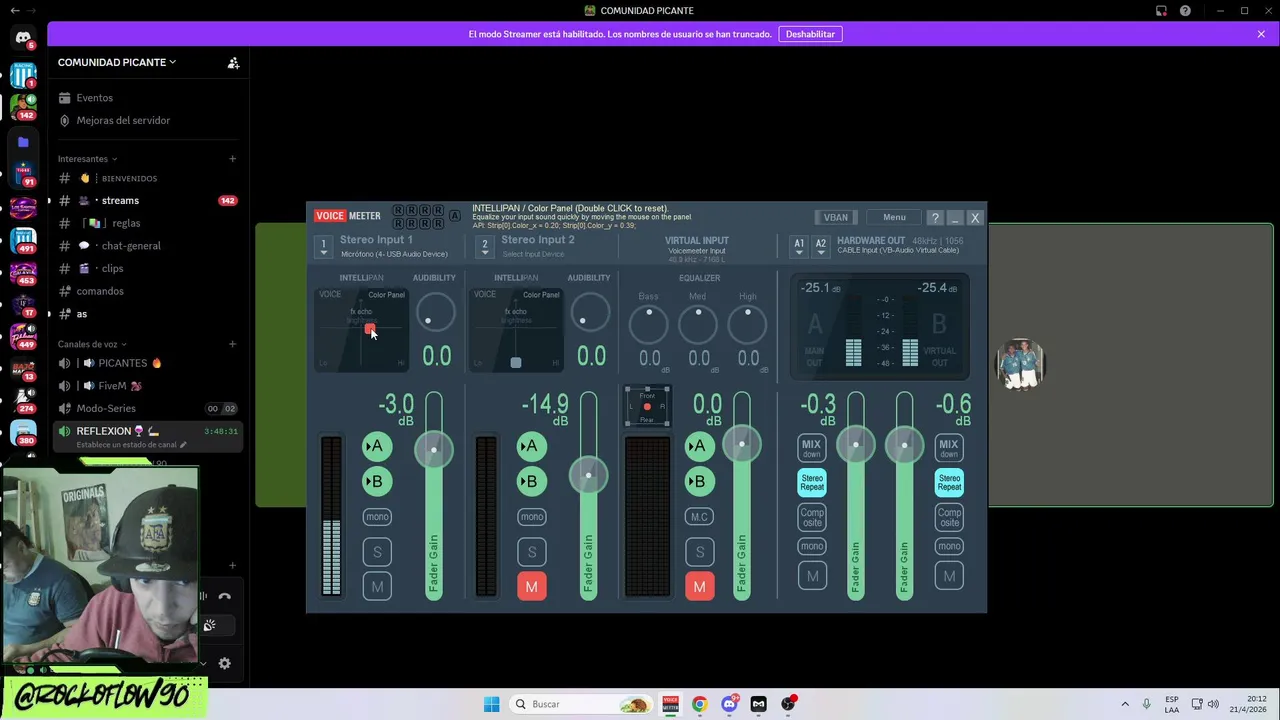This screenshot has height=720, width=1280.
Task: Open Discord user settings gear
Action: click(x=224, y=663)
